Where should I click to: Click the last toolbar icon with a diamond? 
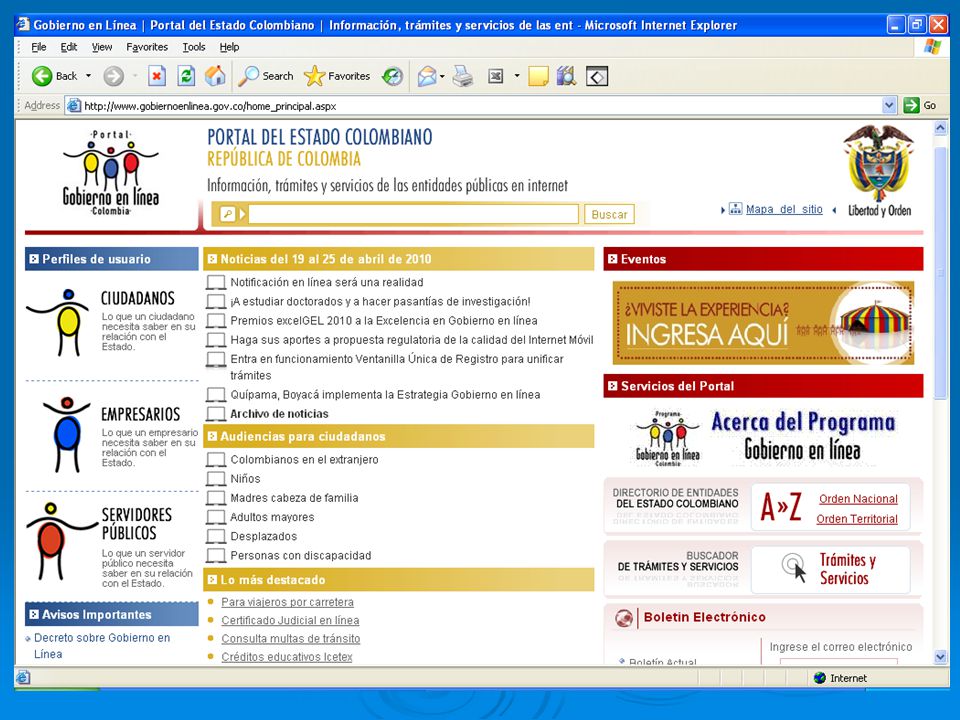[597, 77]
